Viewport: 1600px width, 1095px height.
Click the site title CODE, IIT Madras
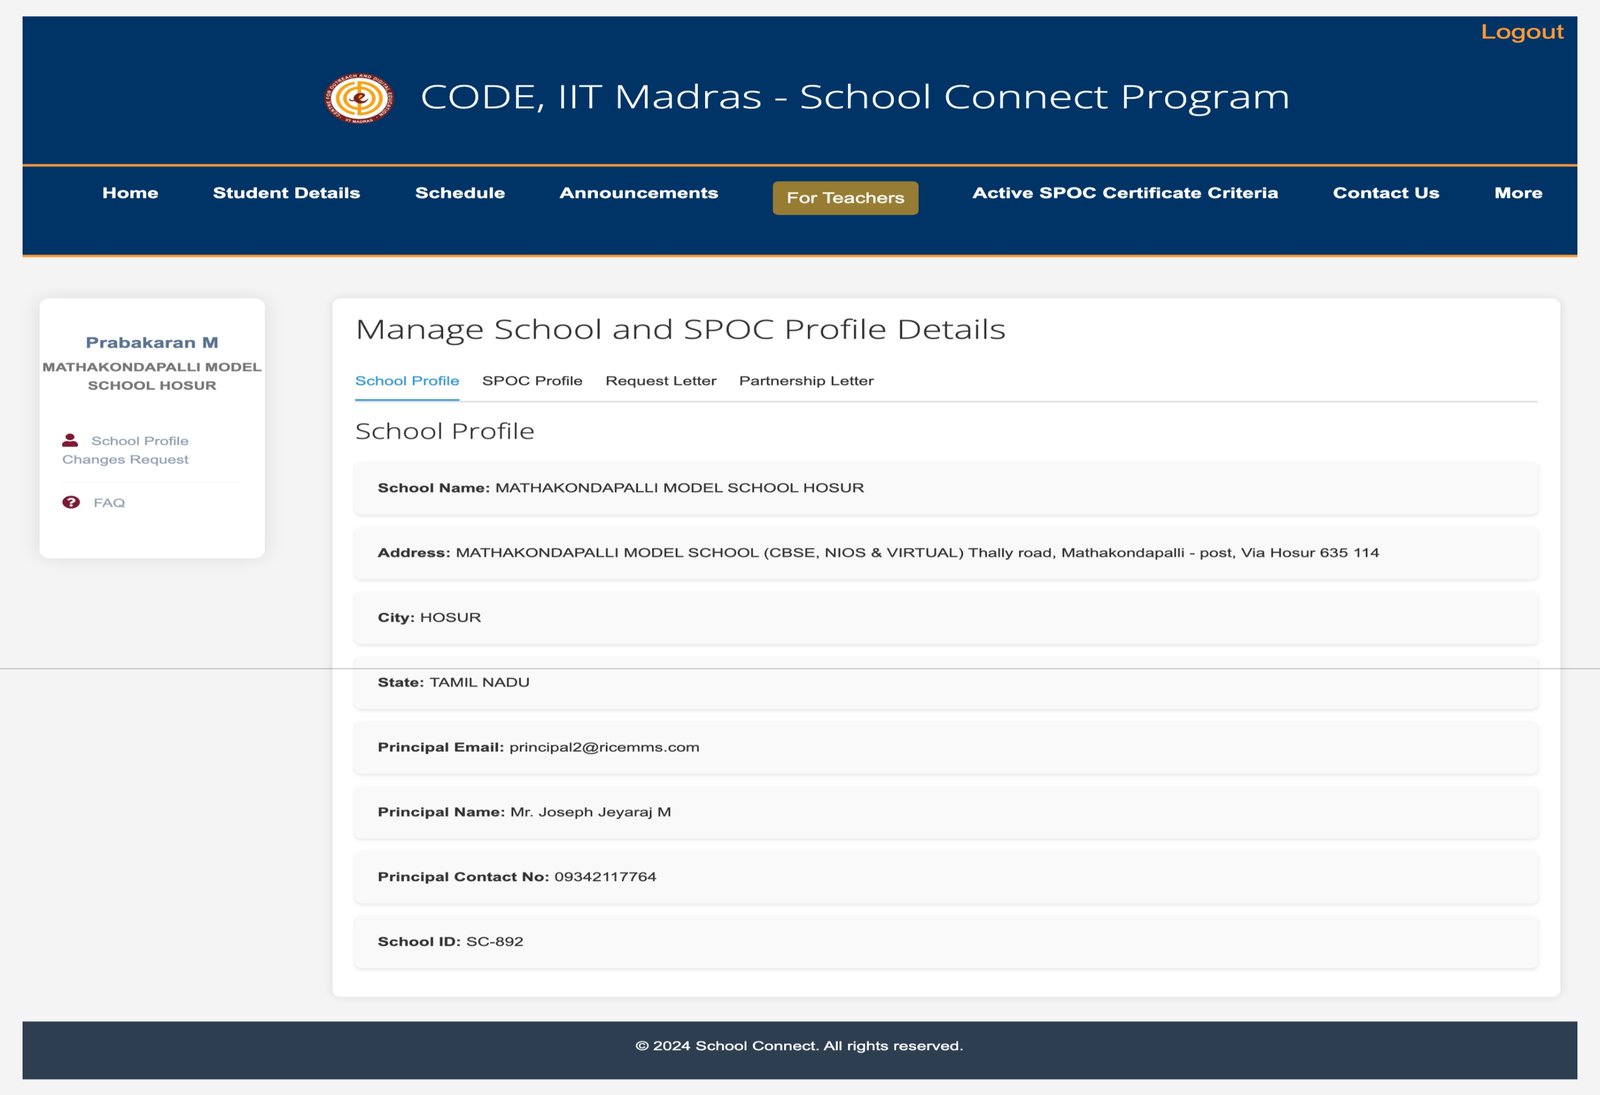click(855, 97)
